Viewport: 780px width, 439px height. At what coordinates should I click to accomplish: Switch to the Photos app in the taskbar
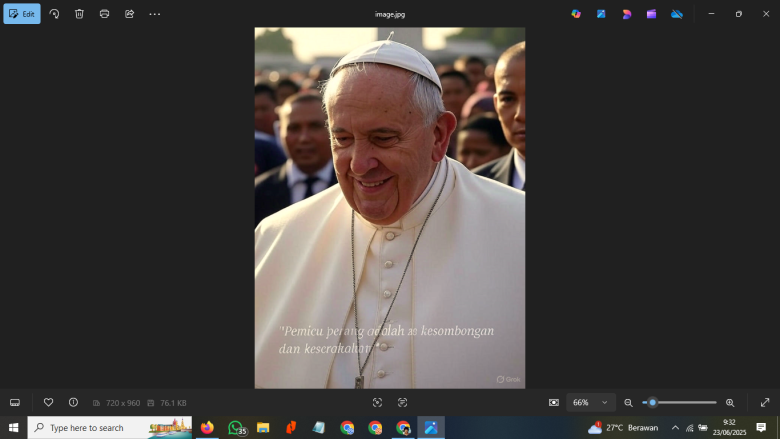click(x=431, y=428)
